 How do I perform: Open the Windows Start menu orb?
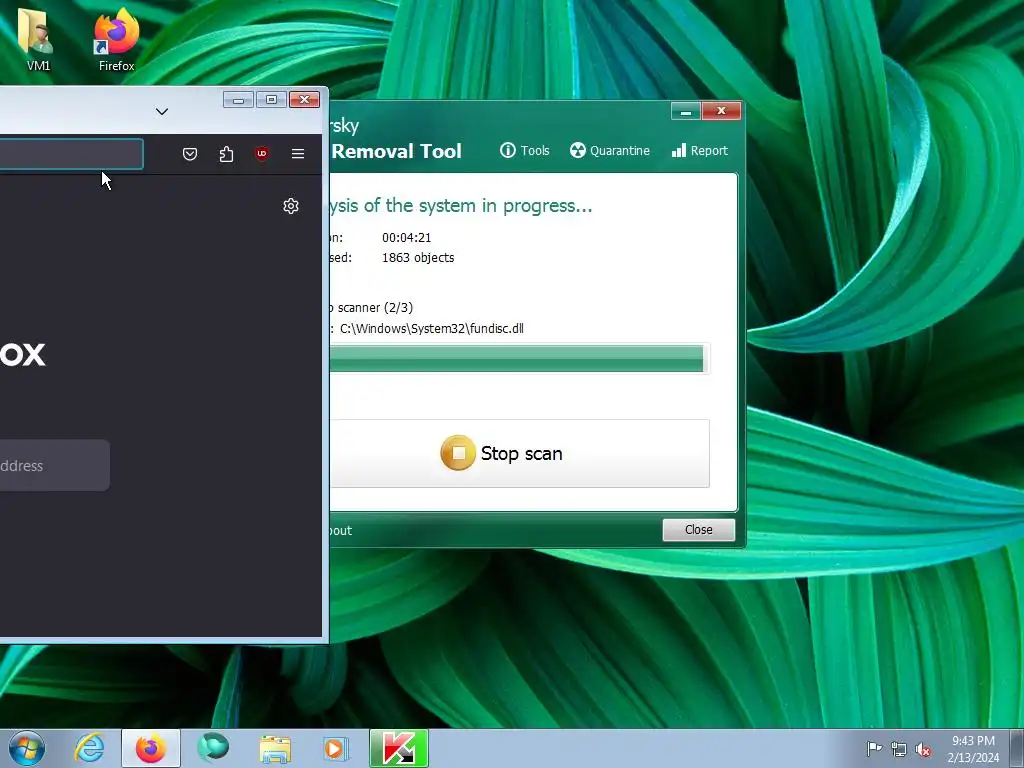27,748
